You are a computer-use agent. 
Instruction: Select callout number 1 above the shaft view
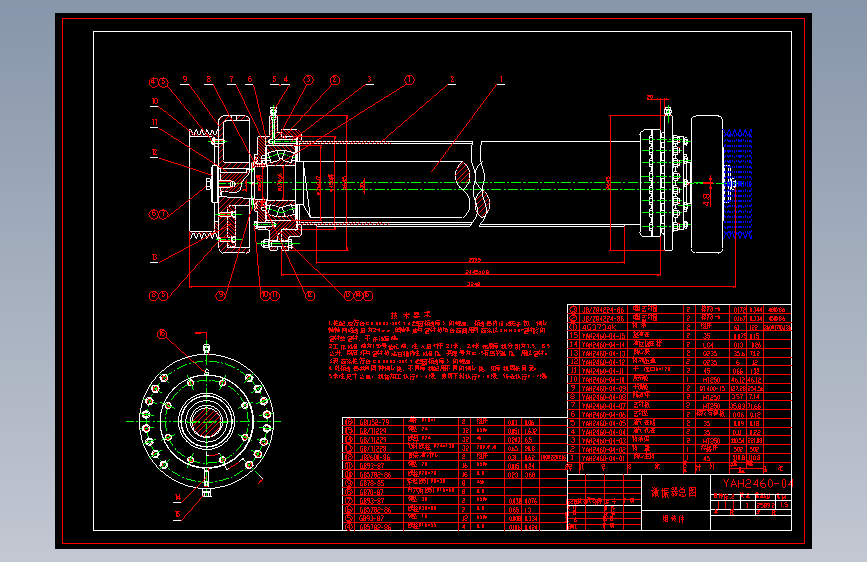tap(502, 80)
